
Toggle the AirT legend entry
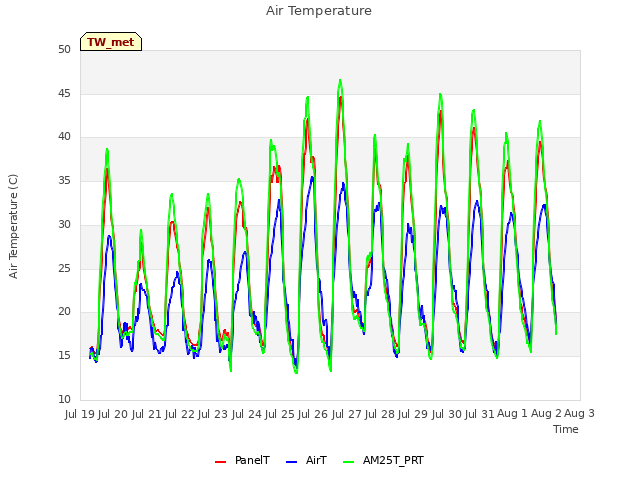tap(307, 461)
